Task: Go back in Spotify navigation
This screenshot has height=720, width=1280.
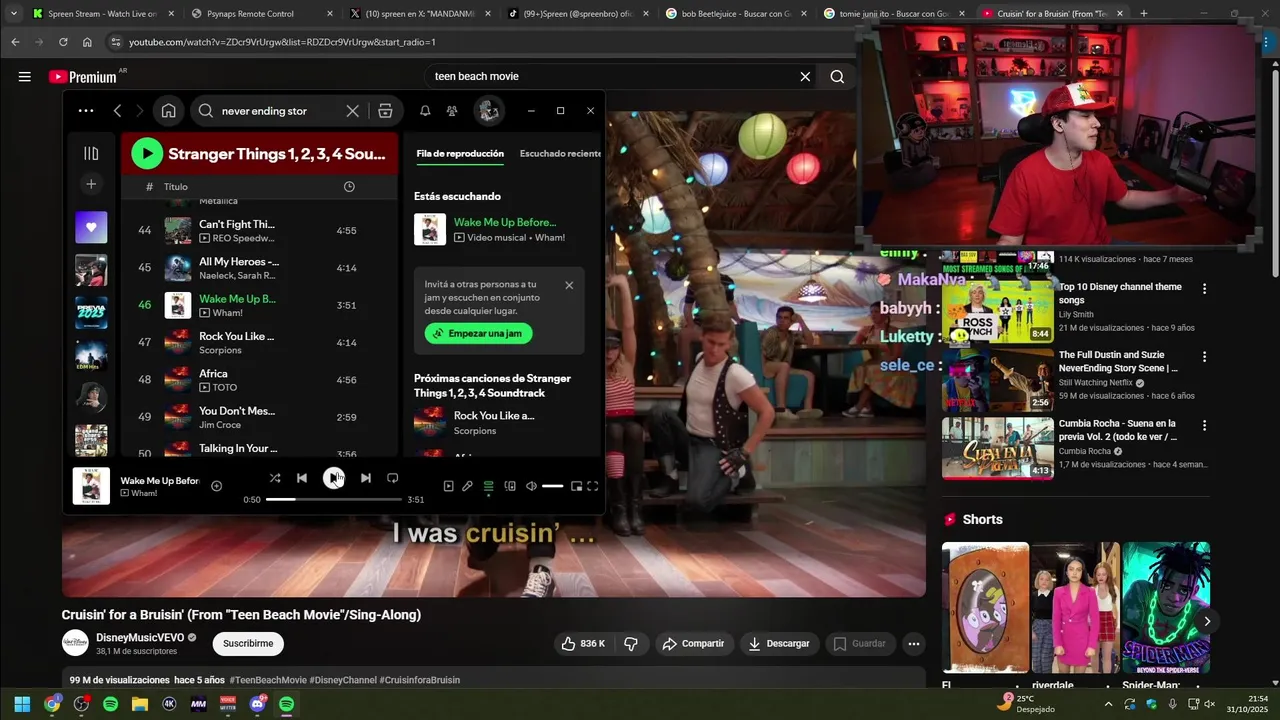Action: (x=117, y=111)
